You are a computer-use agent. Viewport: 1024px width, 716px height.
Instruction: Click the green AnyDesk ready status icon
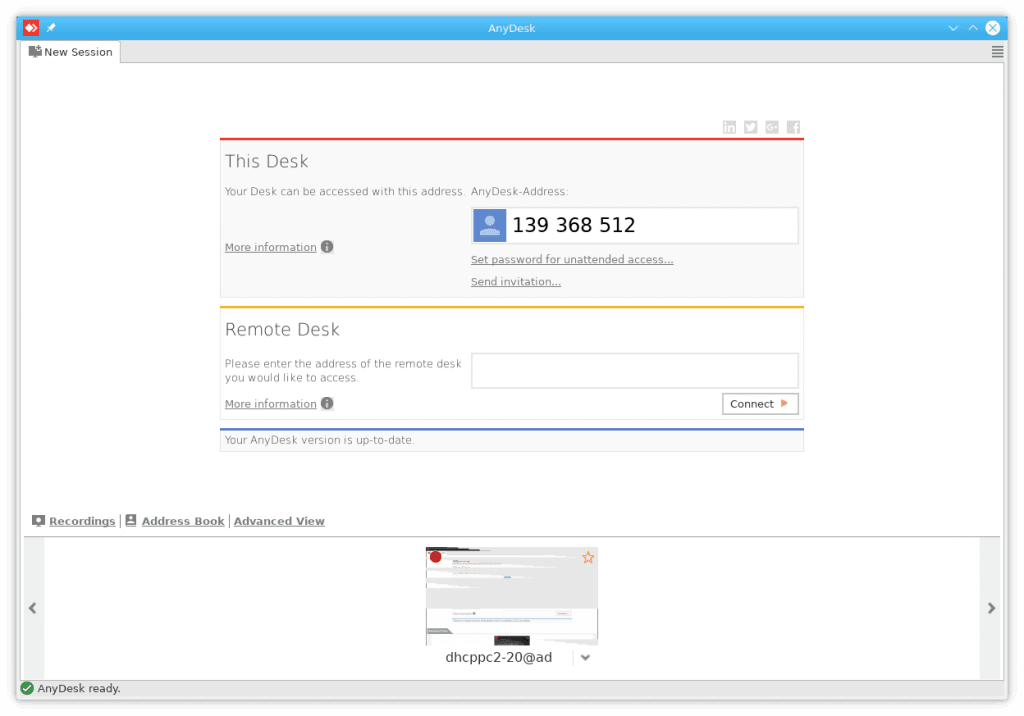(27, 688)
